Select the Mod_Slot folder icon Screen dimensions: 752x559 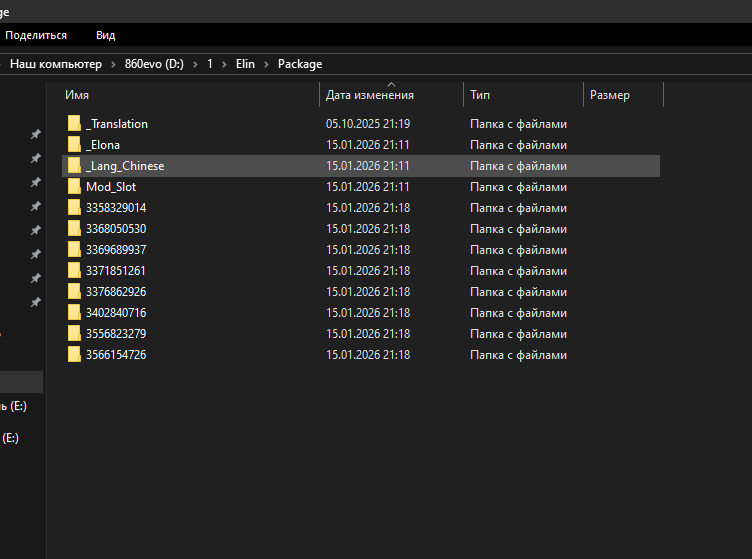(74, 186)
